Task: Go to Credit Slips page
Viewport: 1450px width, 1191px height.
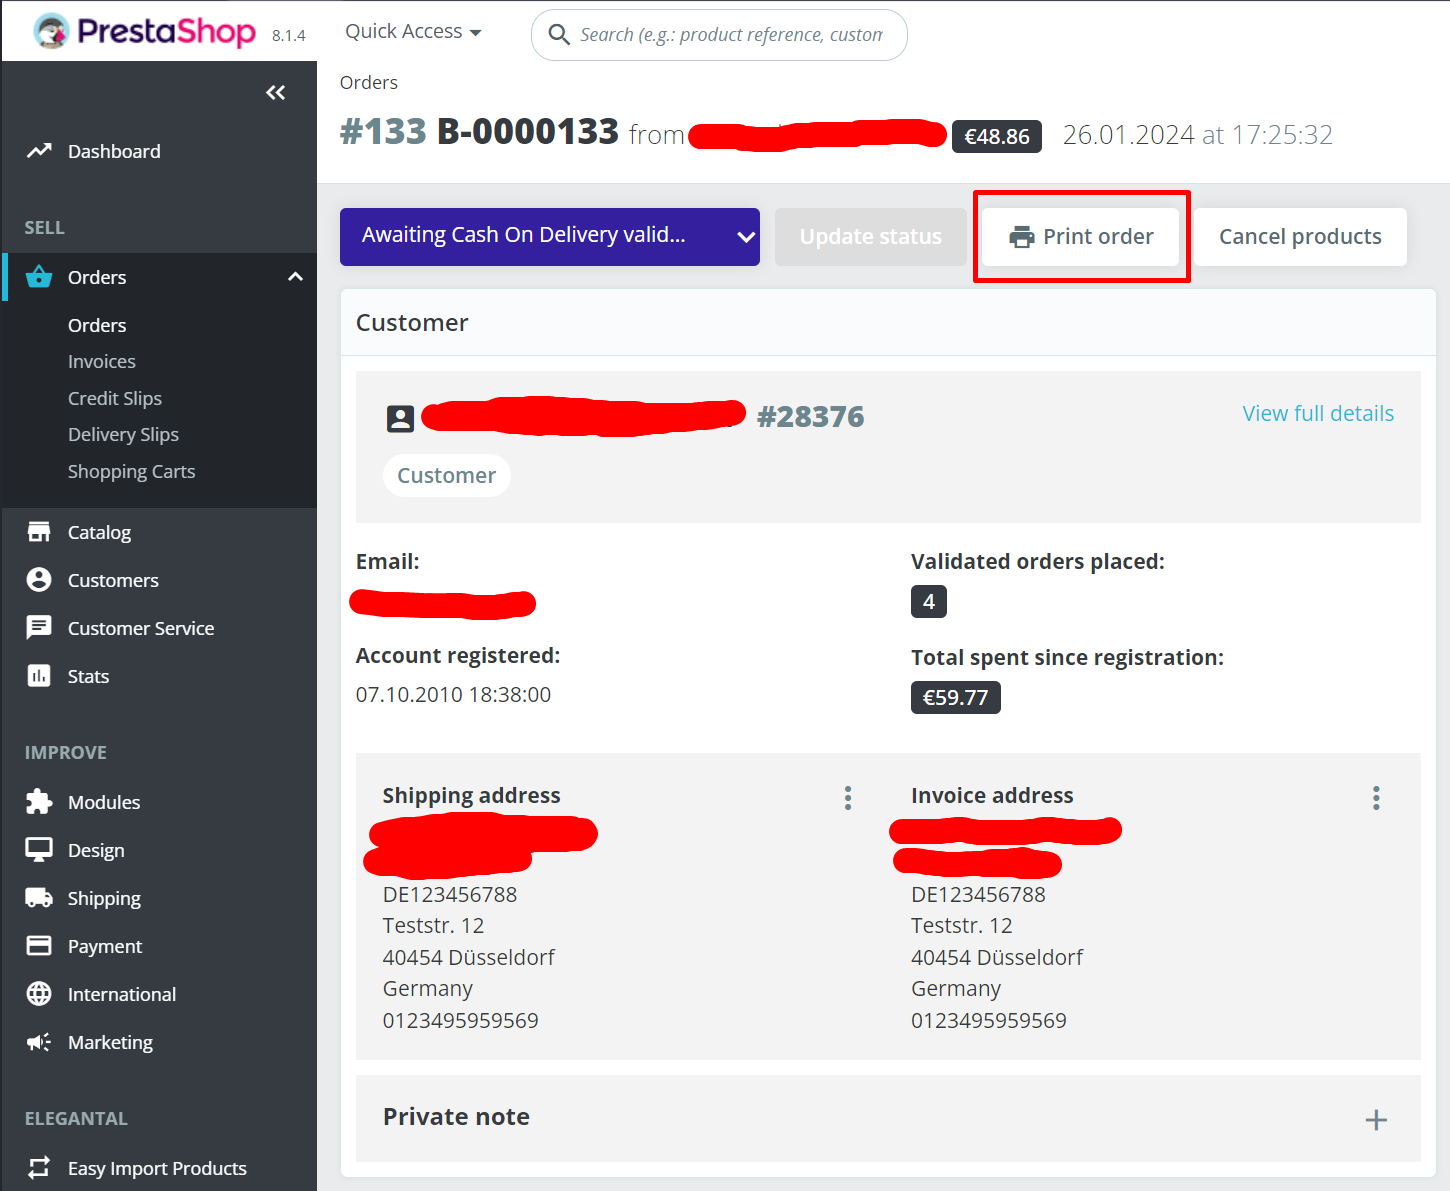Action: tap(115, 398)
